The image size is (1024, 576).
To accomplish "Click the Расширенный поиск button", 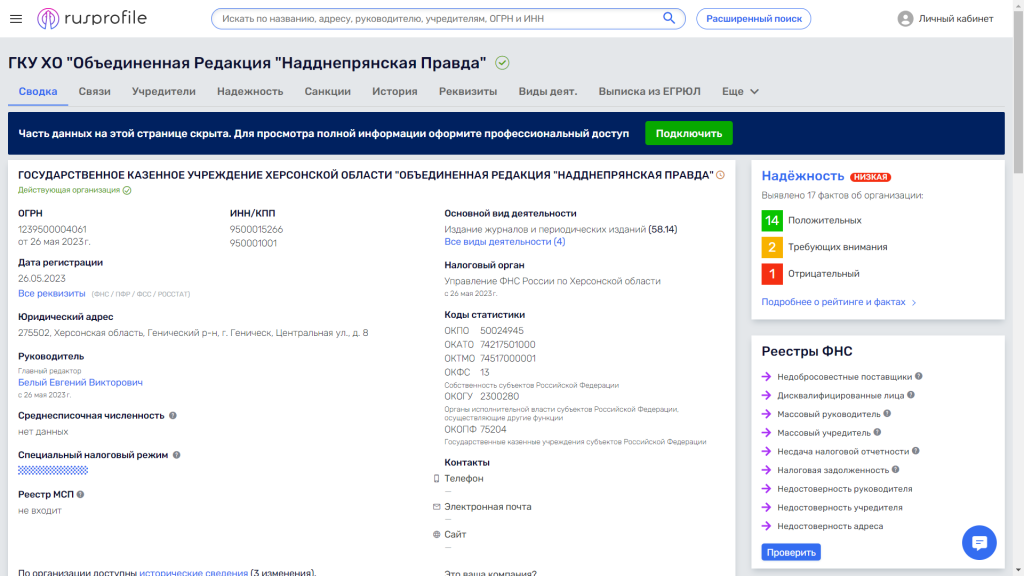I will [x=753, y=18].
